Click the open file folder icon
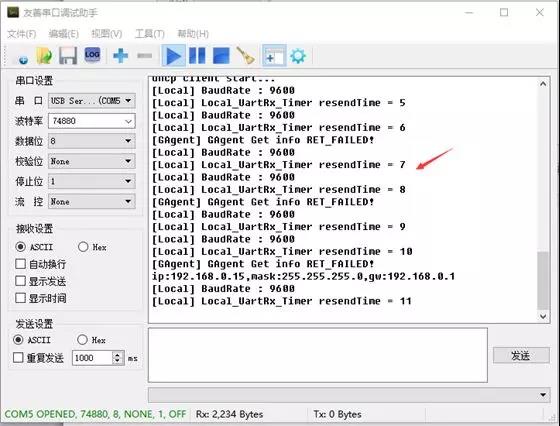560x426 pixels. (44, 56)
